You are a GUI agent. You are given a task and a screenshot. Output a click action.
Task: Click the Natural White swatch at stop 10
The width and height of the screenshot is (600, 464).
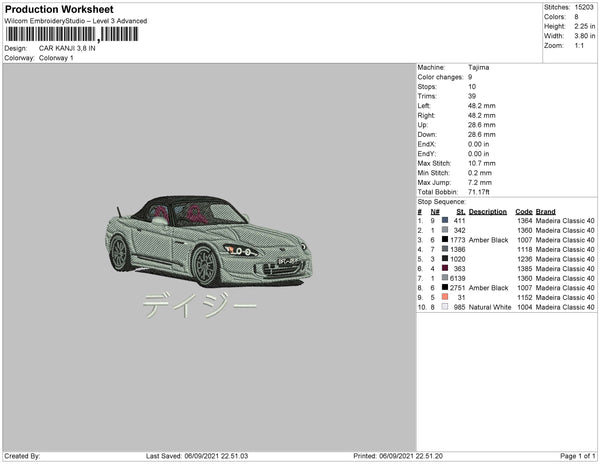coord(444,307)
